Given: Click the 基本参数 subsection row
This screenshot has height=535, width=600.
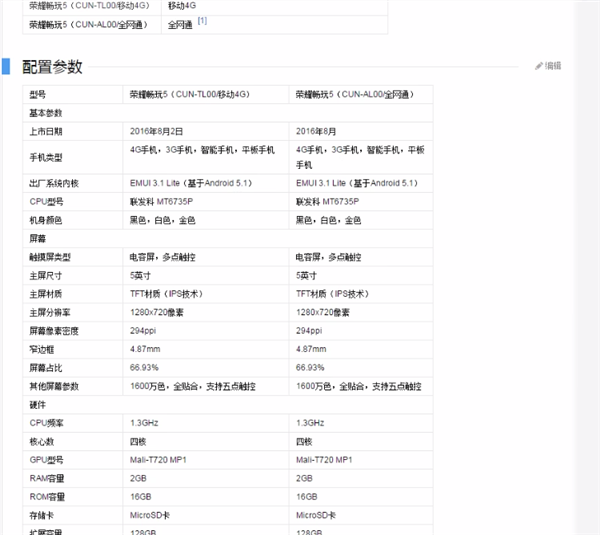Looking at the screenshot, I should click(x=228, y=113).
